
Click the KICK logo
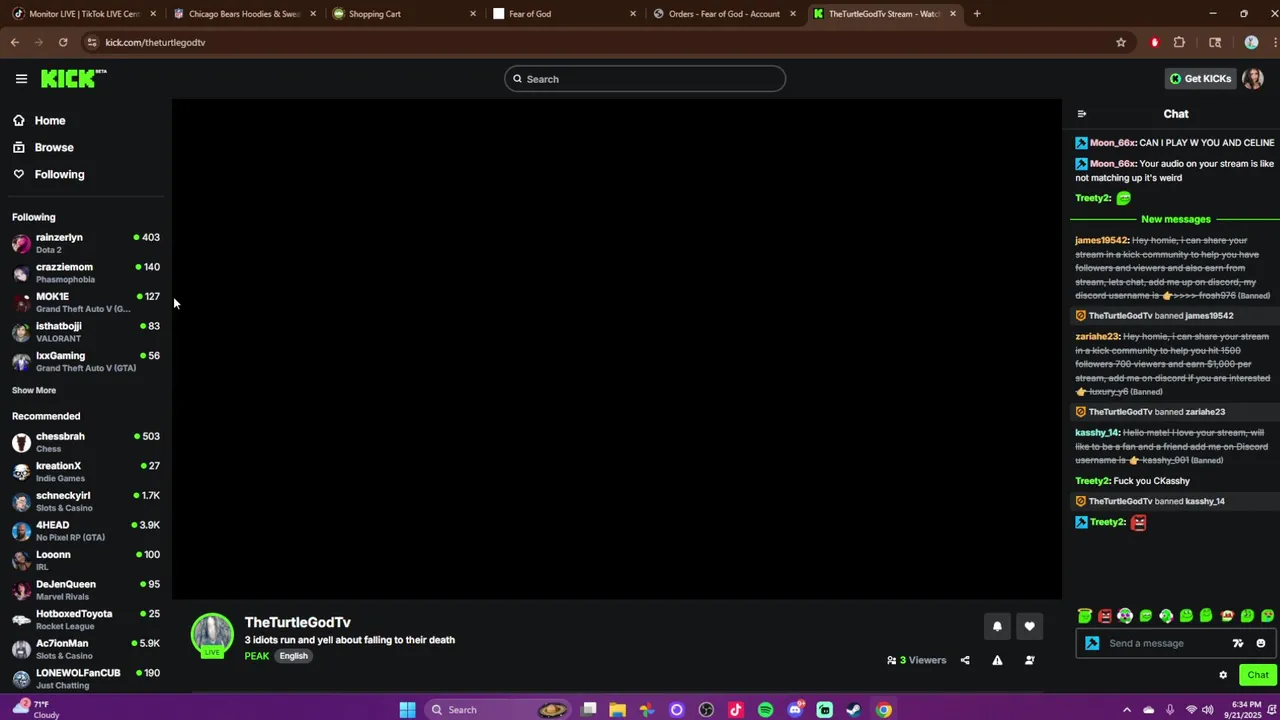[x=73, y=79]
